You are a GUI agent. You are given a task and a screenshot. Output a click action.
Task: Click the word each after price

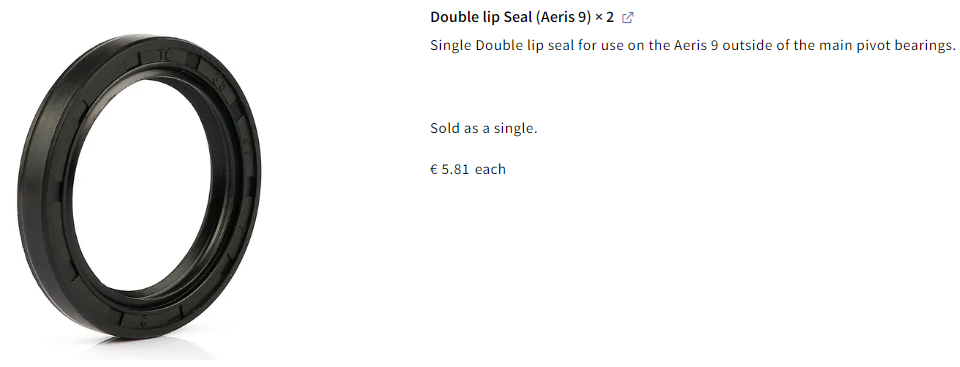pyautogui.click(x=490, y=169)
